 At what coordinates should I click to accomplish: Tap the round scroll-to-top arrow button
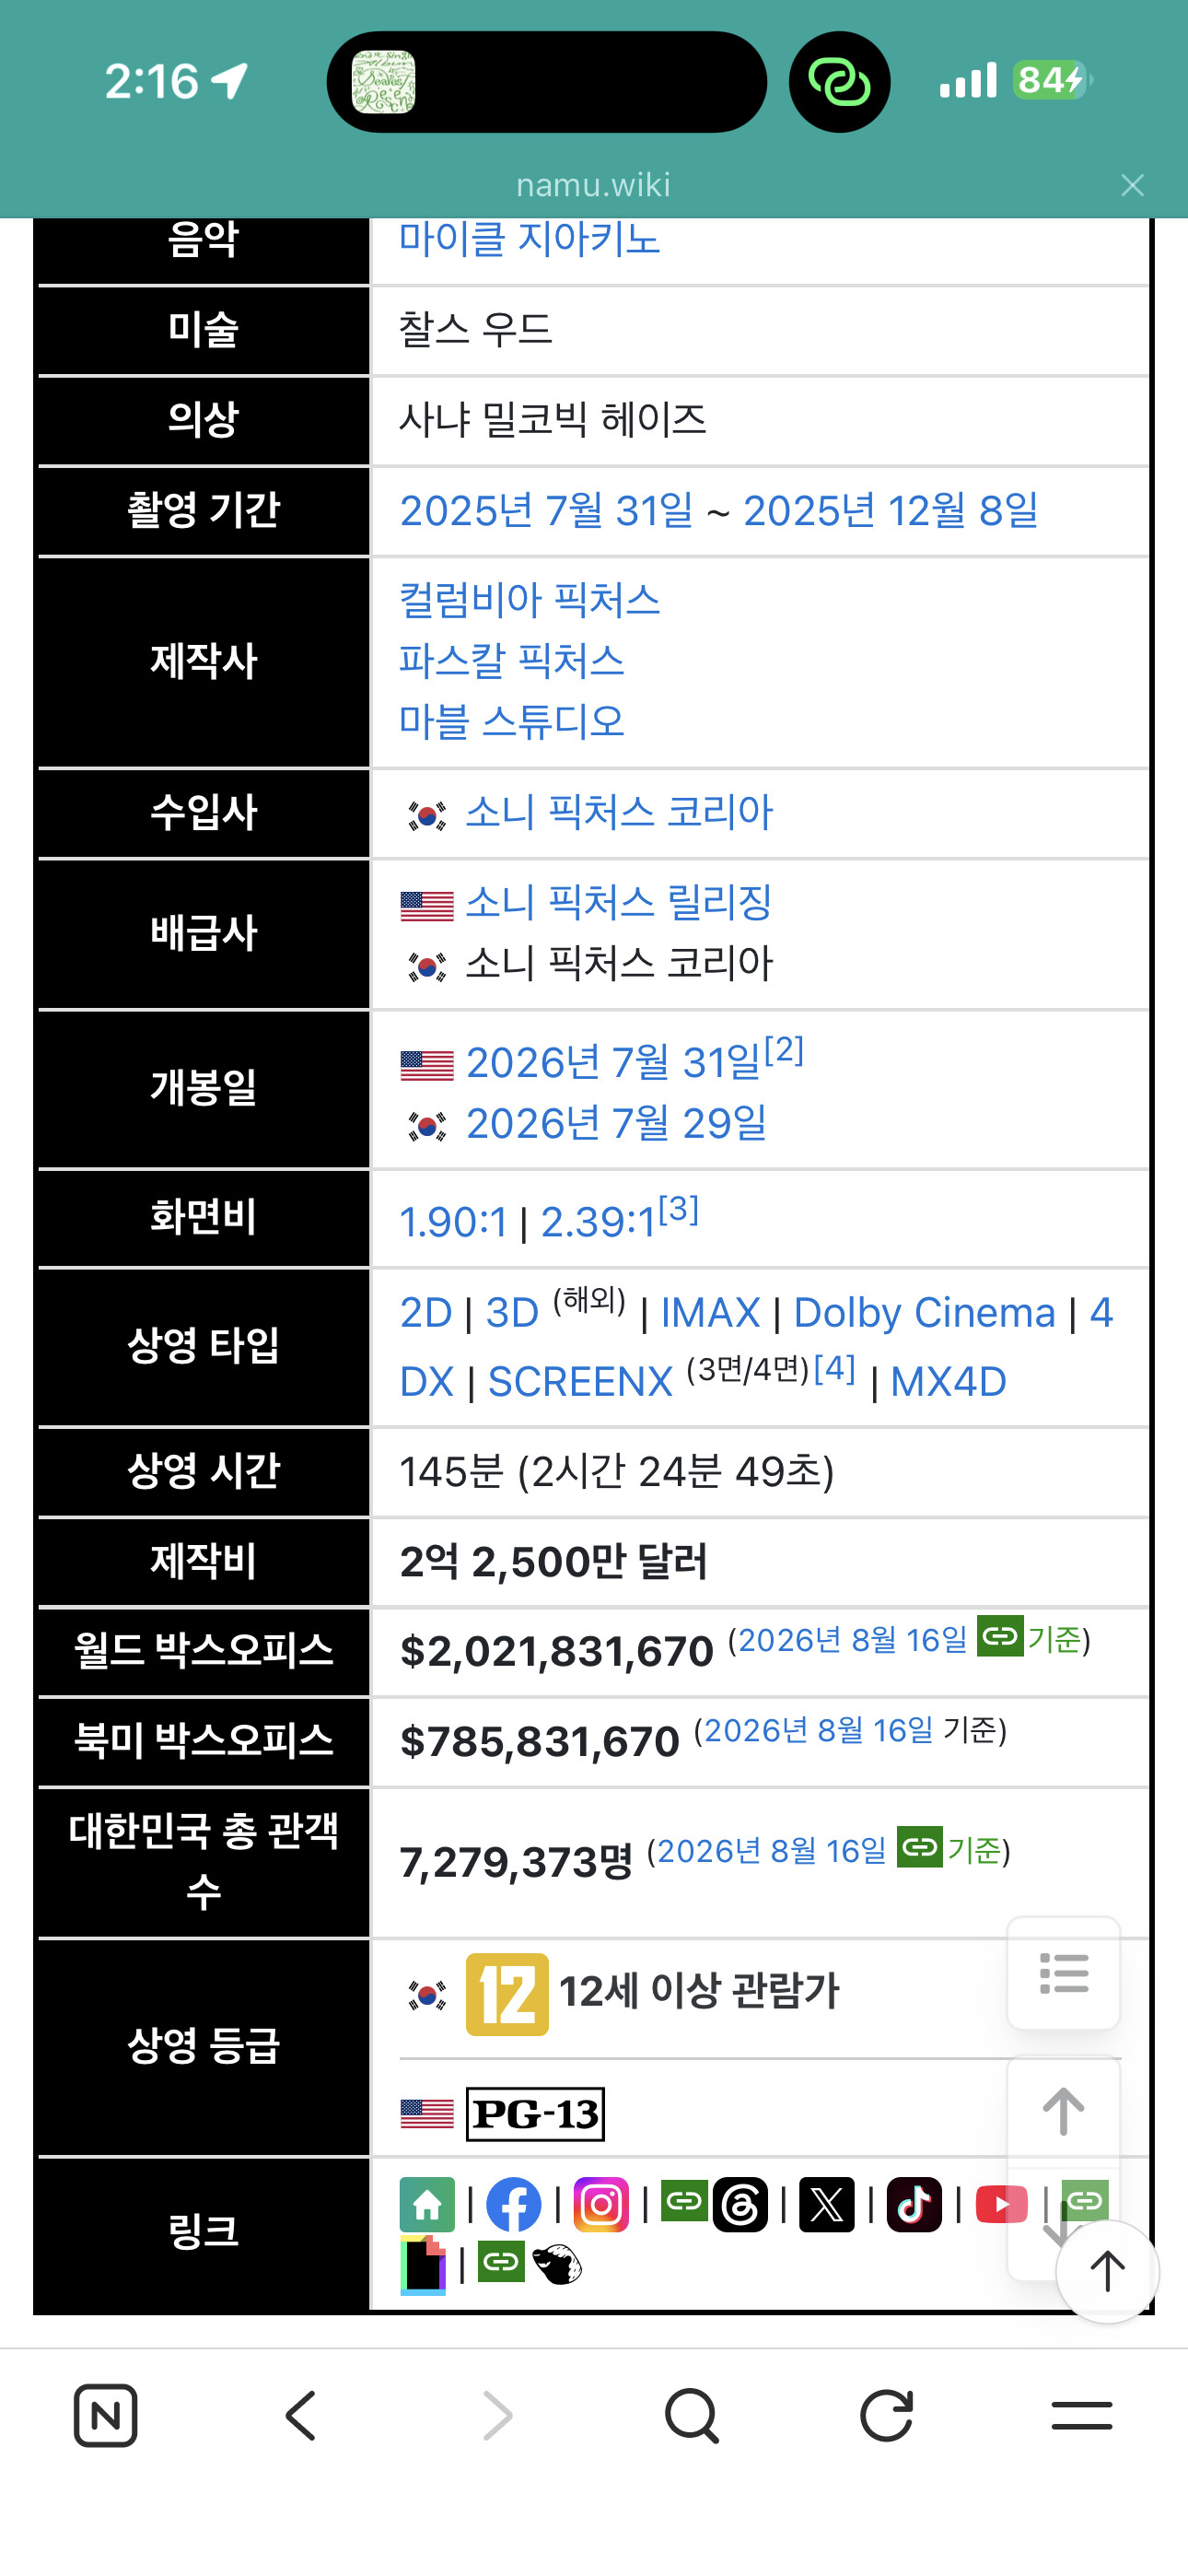1107,2271
